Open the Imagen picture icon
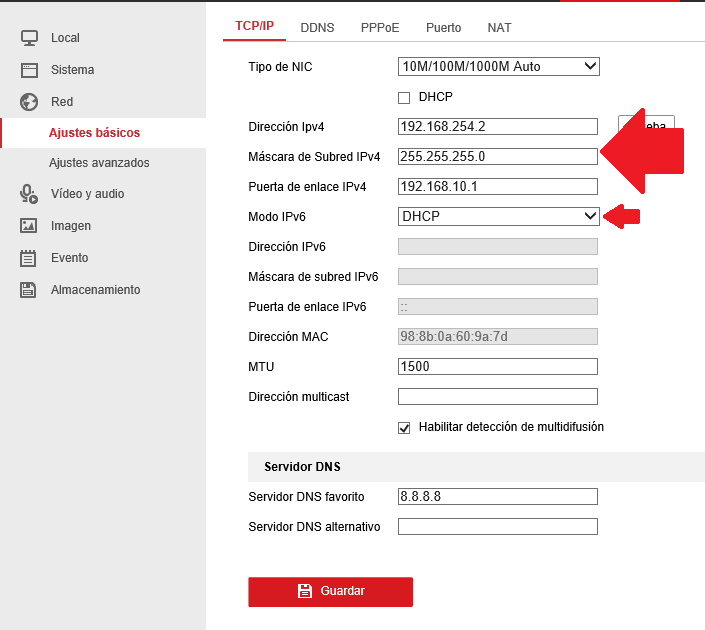Image resolution: width=705 pixels, height=630 pixels. click(28, 226)
